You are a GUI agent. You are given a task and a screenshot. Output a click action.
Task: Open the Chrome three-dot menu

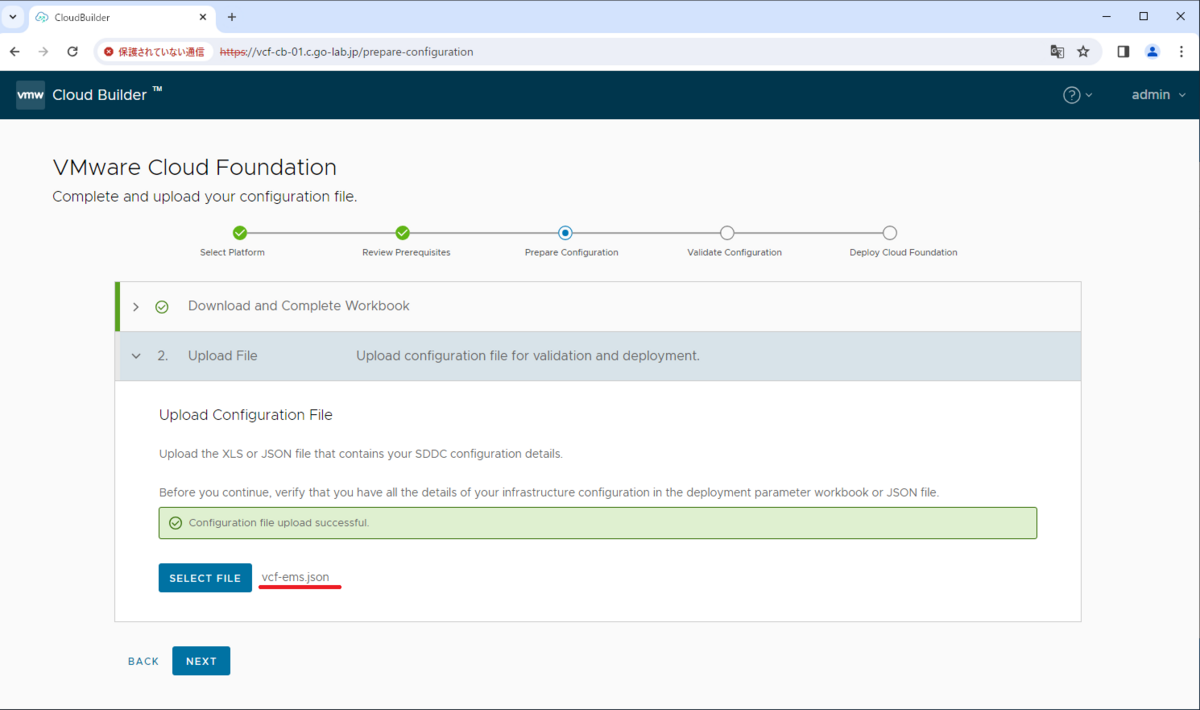[1181, 51]
